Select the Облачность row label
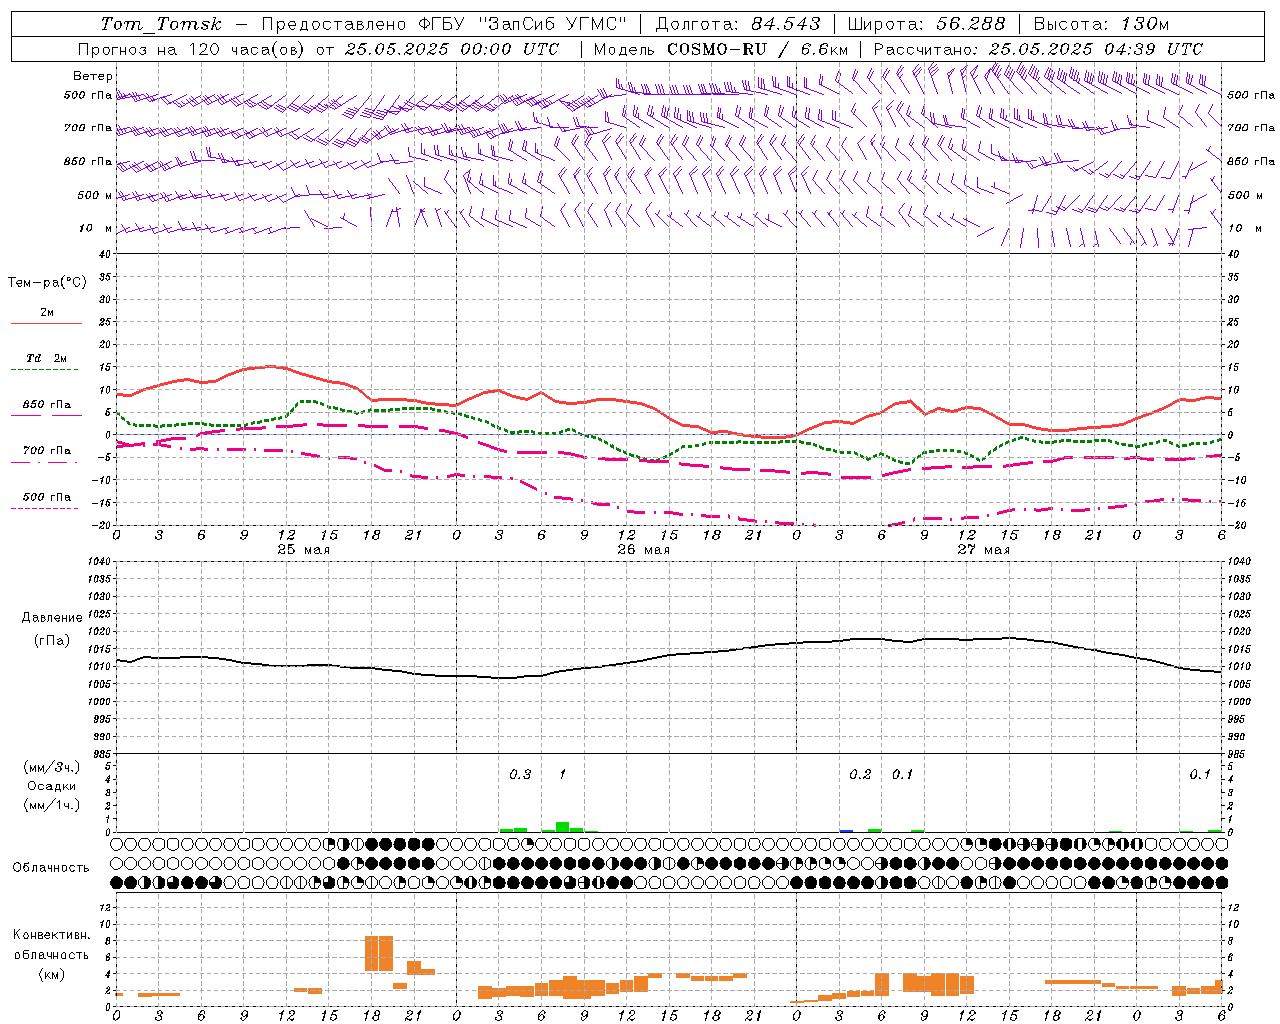This screenshot has height=1024, width=1280. coord(51,867)
